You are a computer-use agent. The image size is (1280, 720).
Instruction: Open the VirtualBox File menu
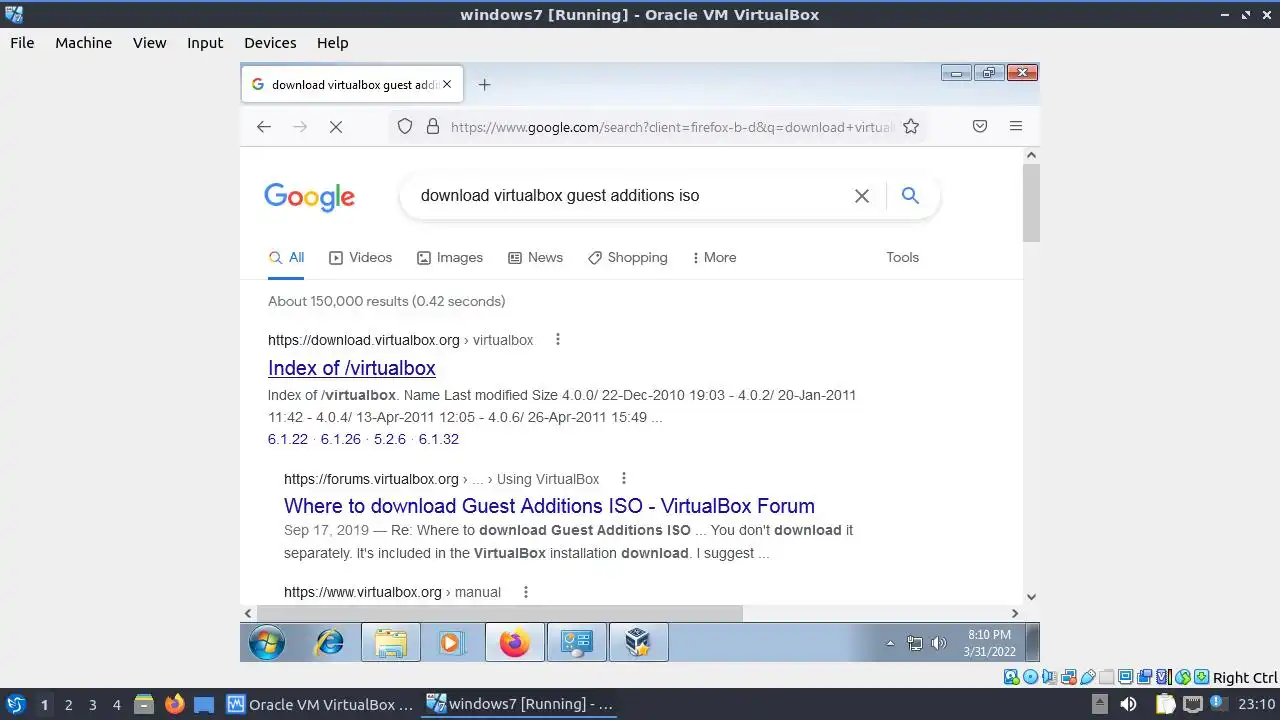tap(22, 43)
